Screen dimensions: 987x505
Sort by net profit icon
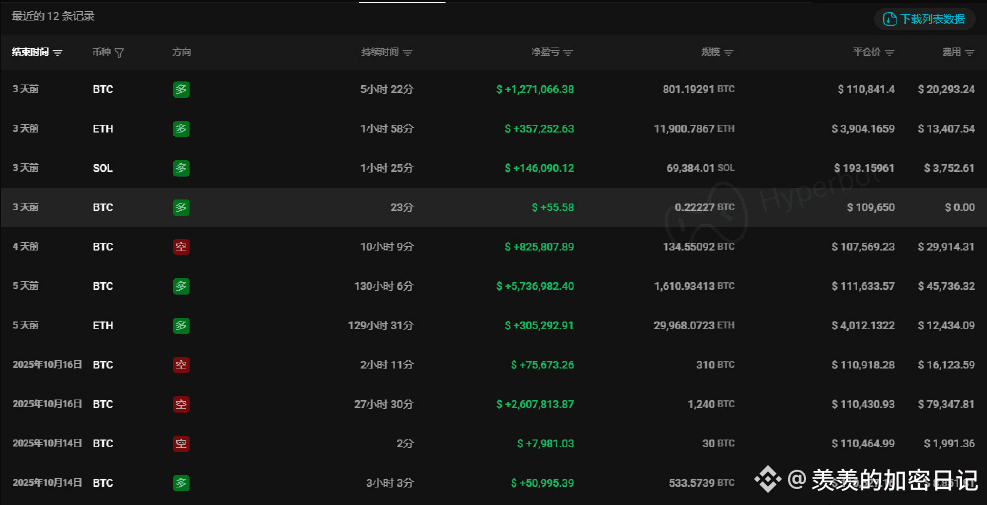click(x=568, y=52)
